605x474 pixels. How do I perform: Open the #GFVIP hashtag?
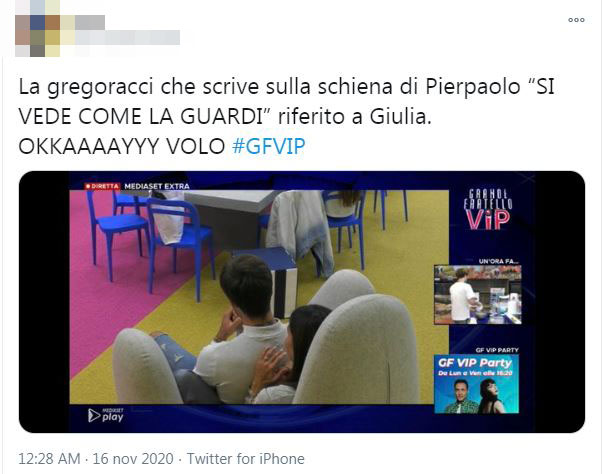point(269,146)
